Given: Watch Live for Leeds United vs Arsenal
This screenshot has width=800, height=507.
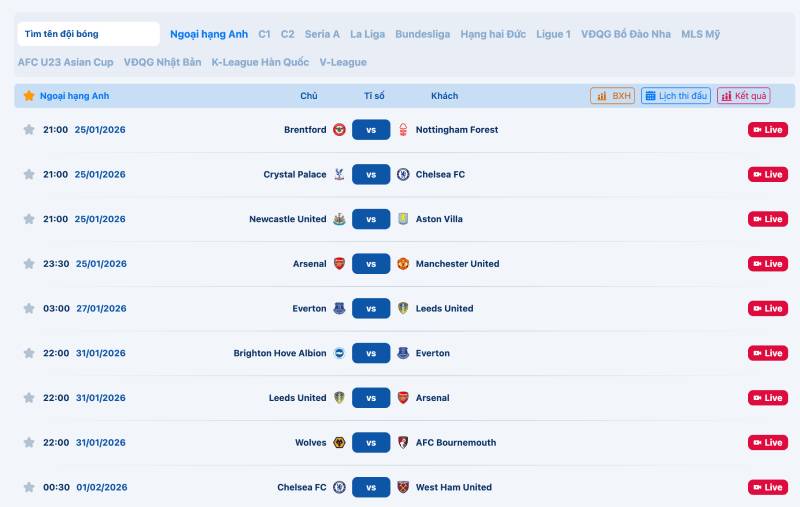Looking at the screenshot, I should 768,398.
